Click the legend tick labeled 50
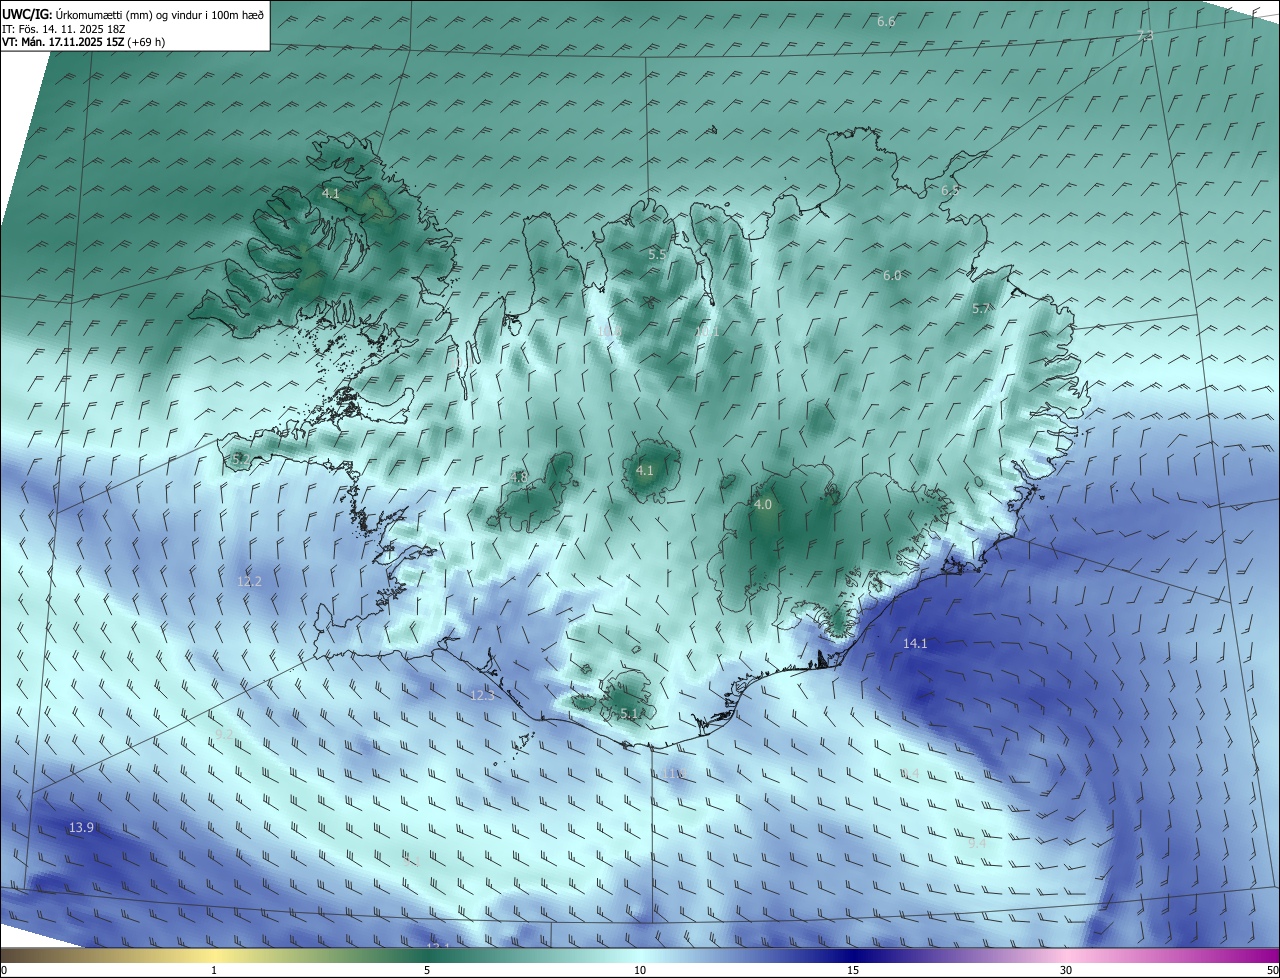This screenshot has height=978, width=1280. pos(1272,970)
